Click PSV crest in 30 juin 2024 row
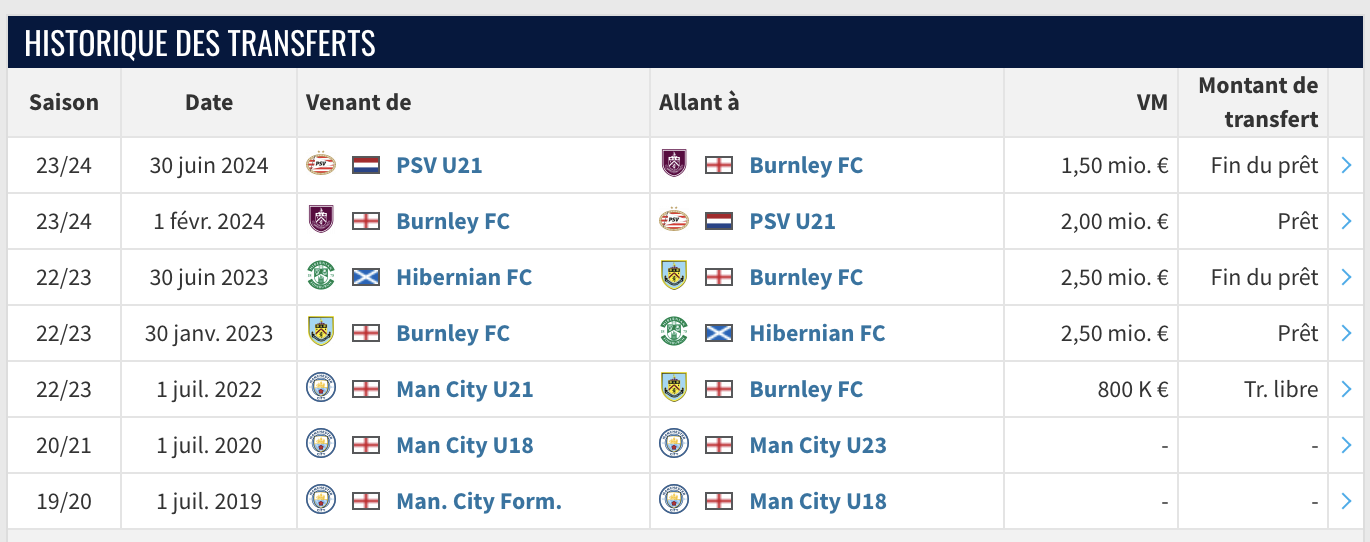The height and width of the screenshot is (542, 1370). point(321,164)
